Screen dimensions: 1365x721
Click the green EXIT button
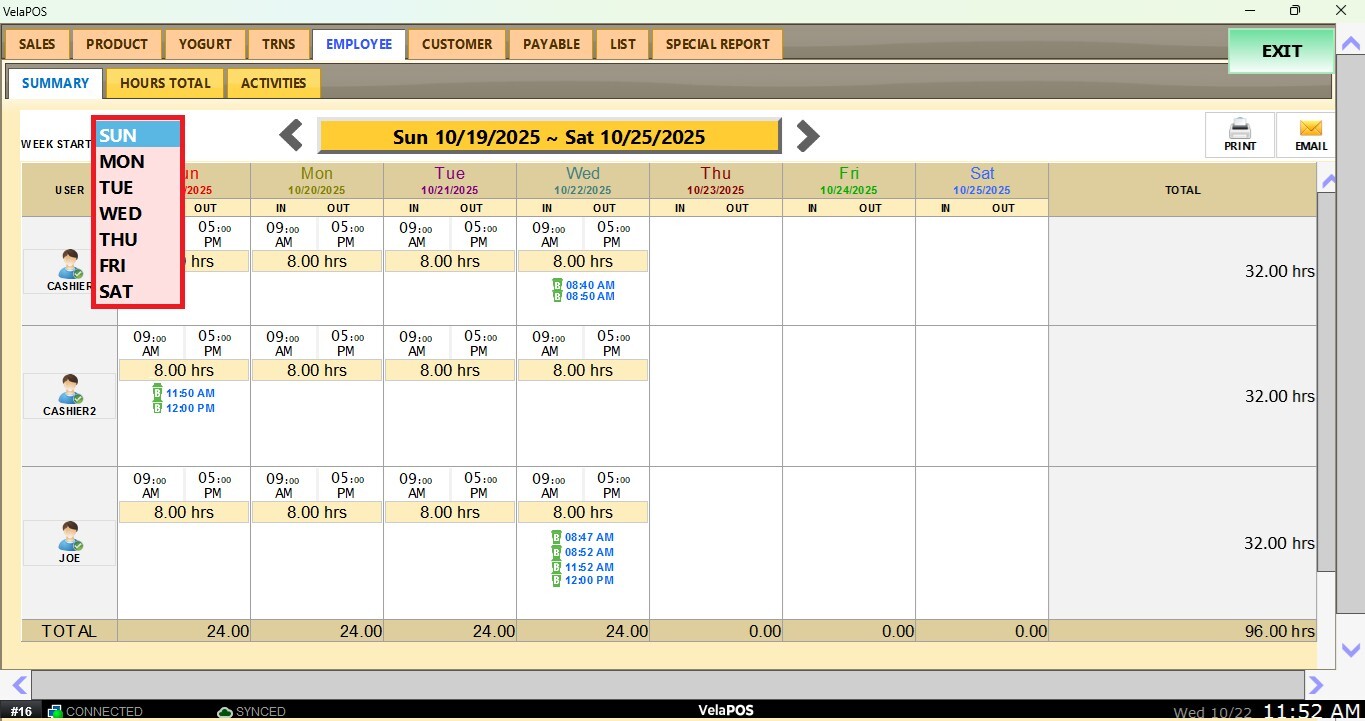coord(1281,51)
